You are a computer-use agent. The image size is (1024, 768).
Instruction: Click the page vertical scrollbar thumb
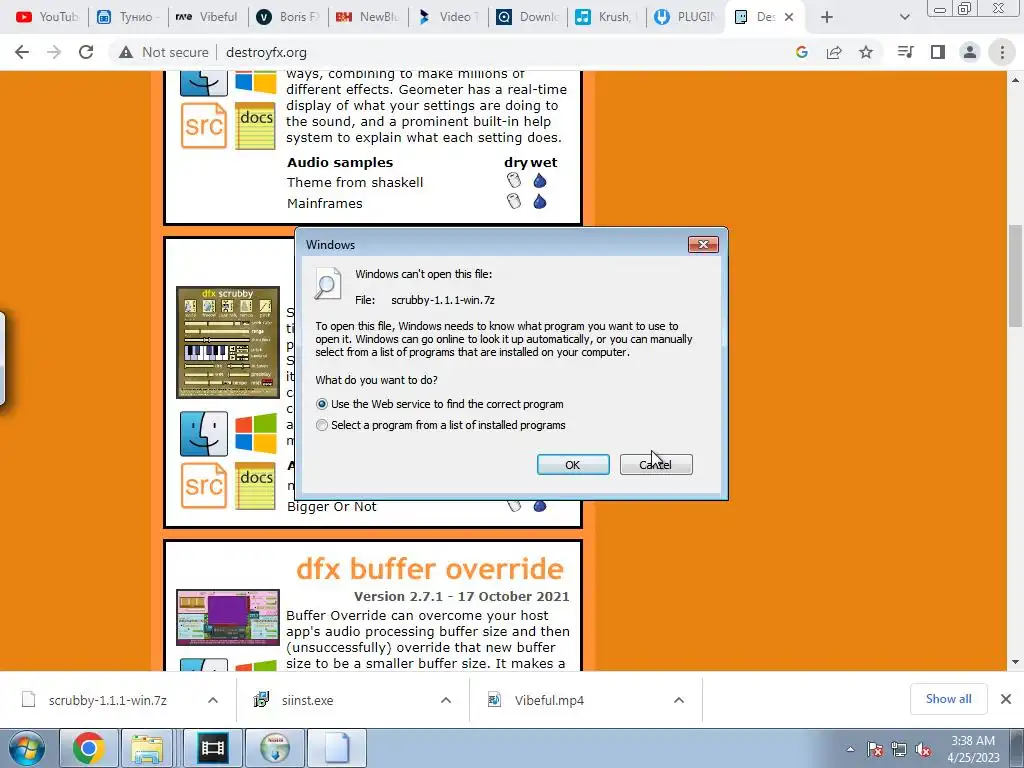[1015, 276]
